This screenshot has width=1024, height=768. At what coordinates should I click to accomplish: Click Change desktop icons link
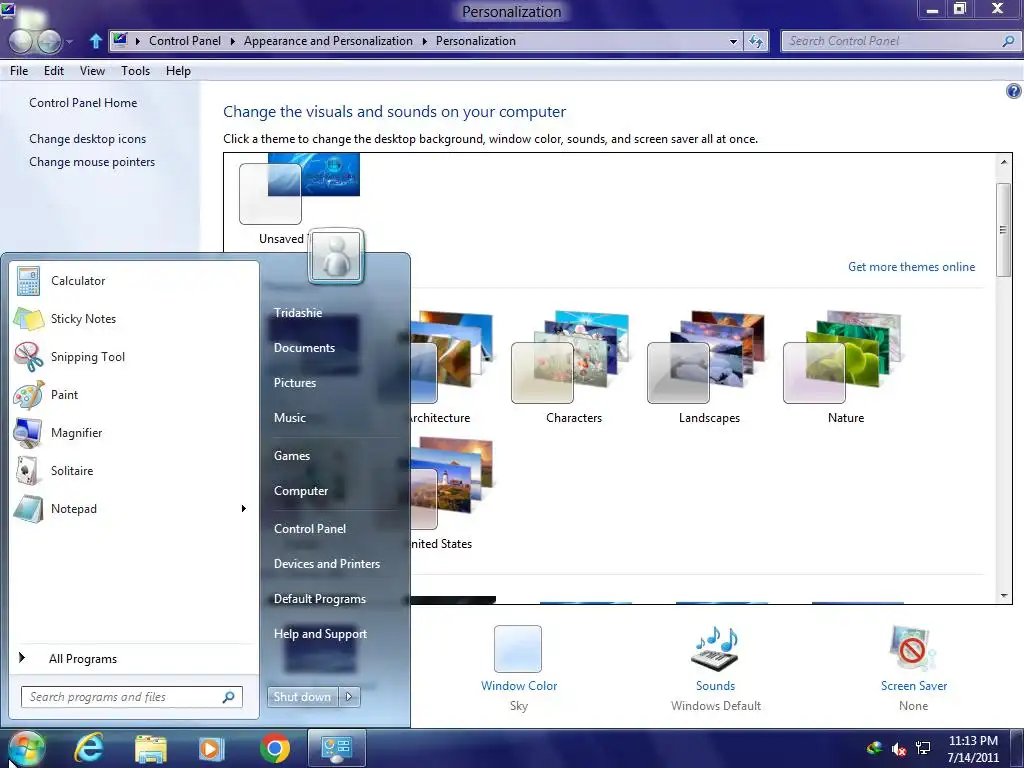tap(88, 138)
